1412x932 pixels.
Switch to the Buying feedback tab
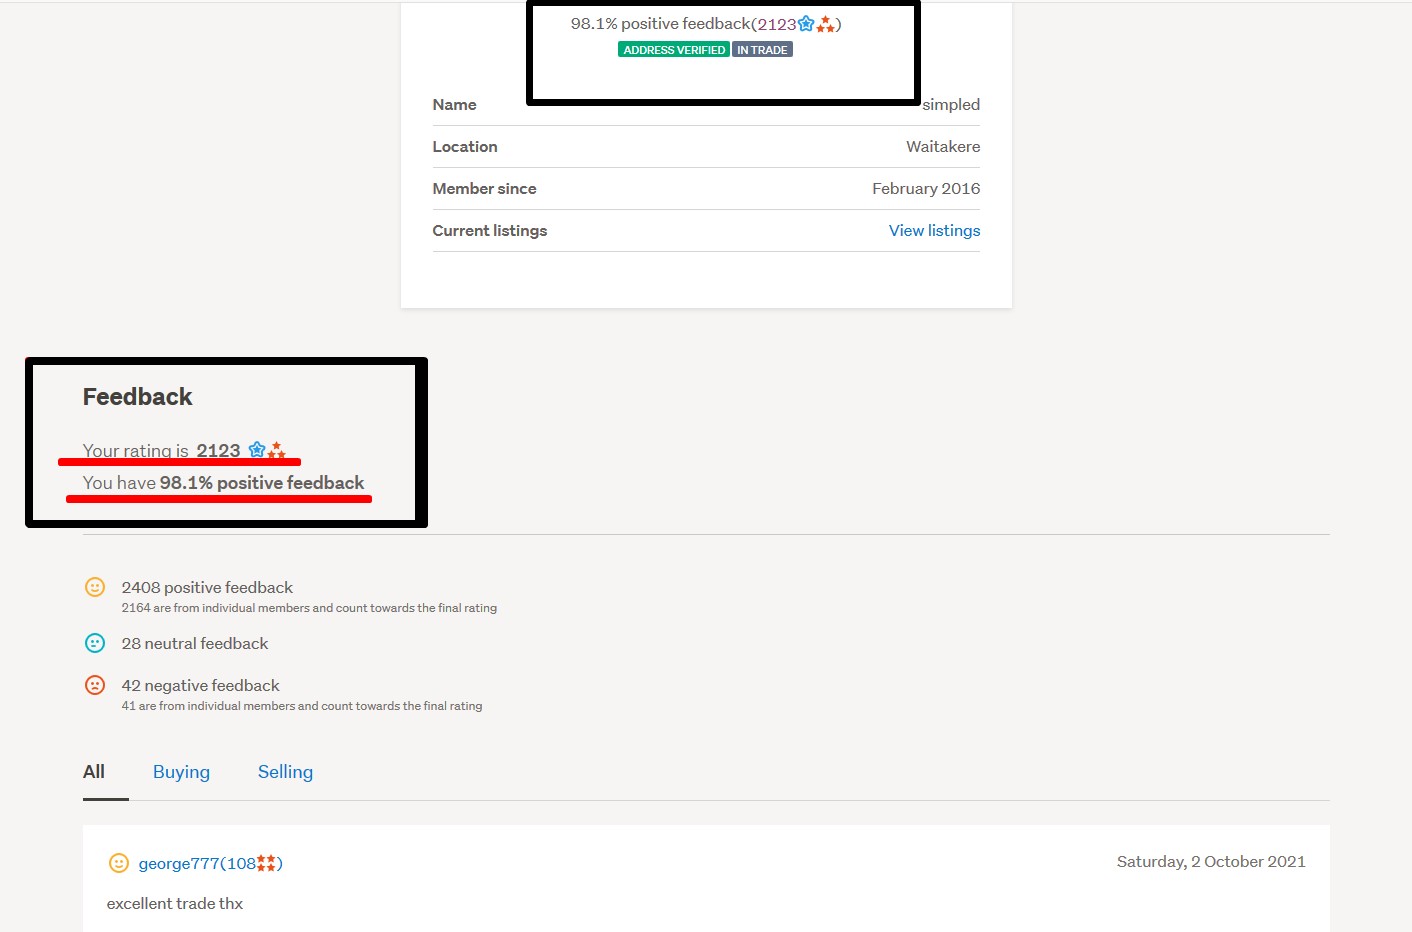(x=181, y=772)
